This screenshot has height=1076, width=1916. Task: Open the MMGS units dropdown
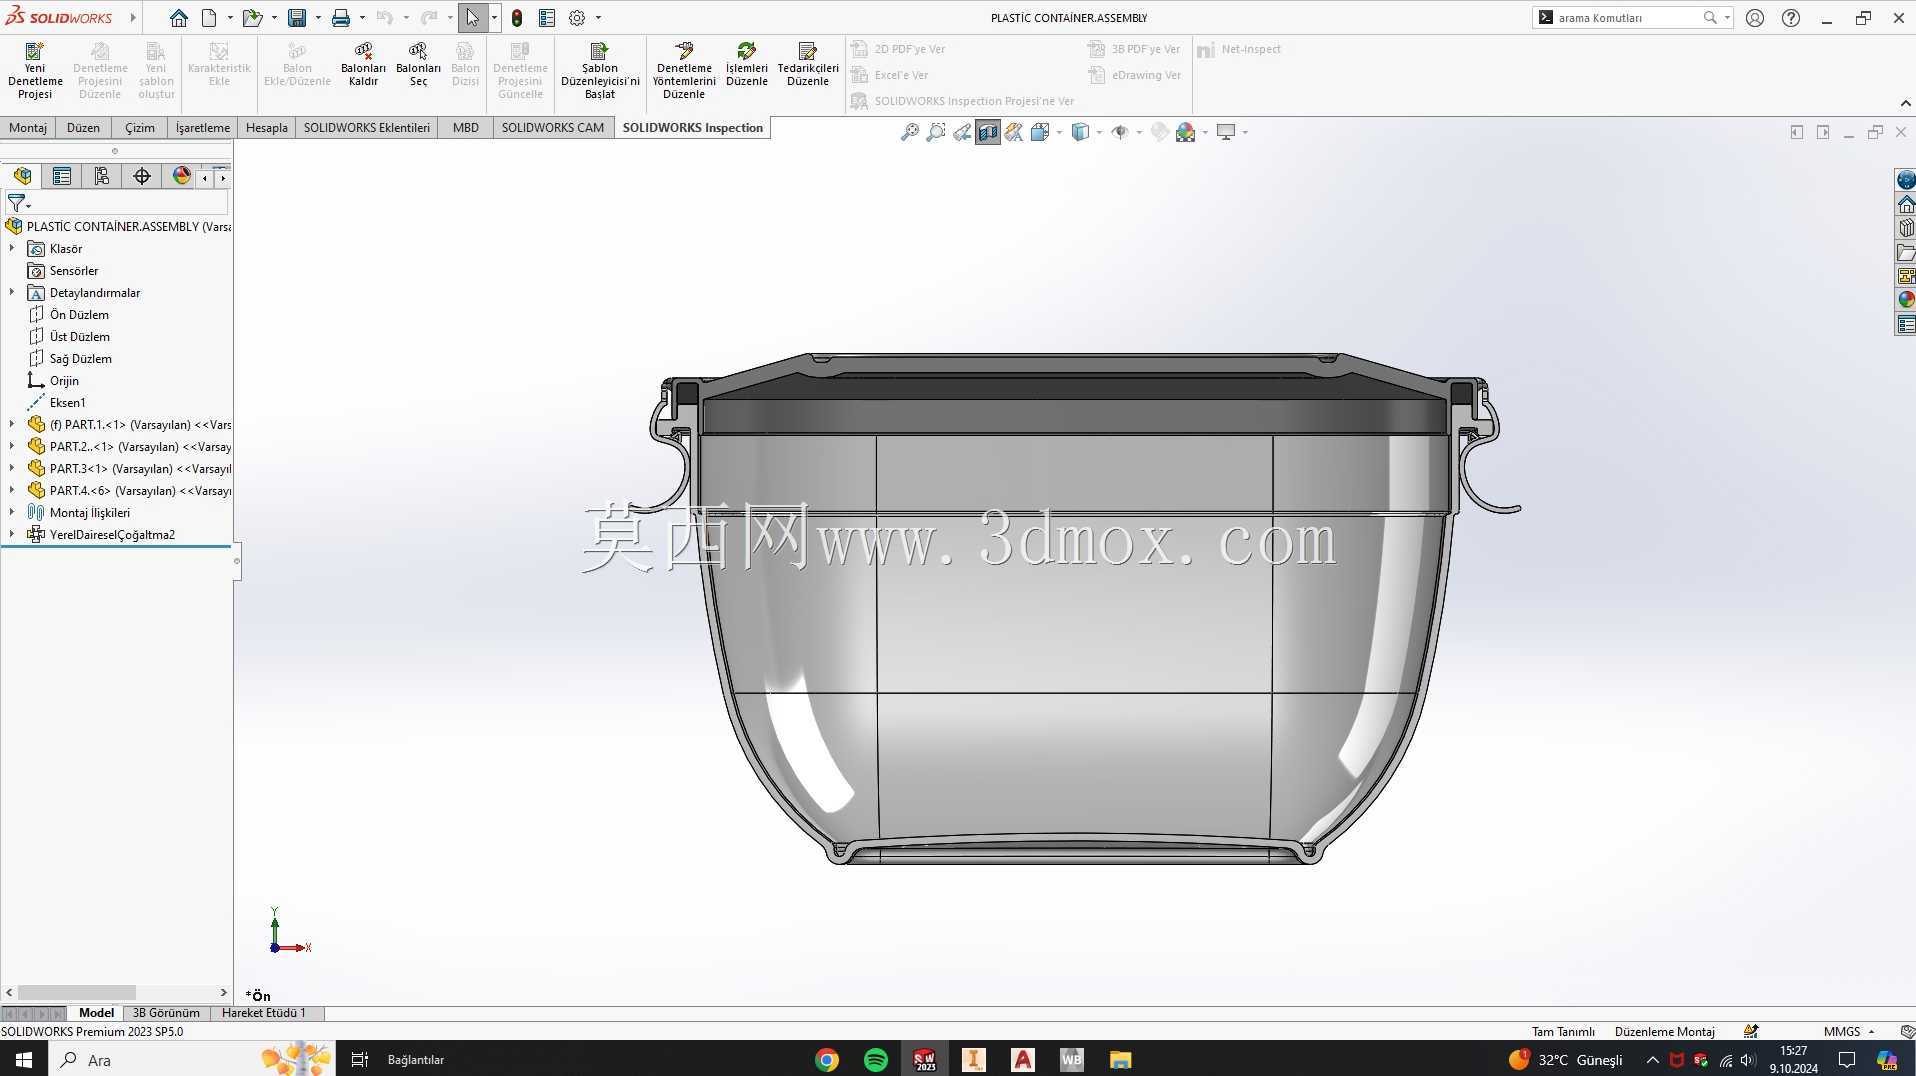(1849, 1031)
